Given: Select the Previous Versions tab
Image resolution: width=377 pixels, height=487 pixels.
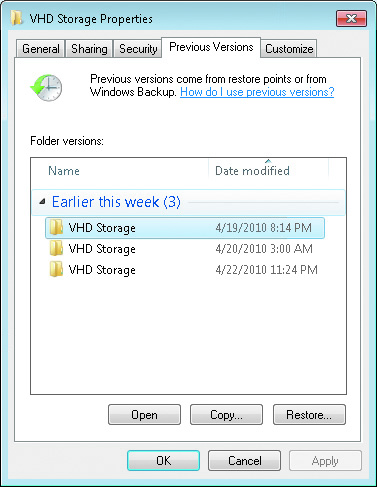Looking at the screenshot, I should (x=211, y=47).
